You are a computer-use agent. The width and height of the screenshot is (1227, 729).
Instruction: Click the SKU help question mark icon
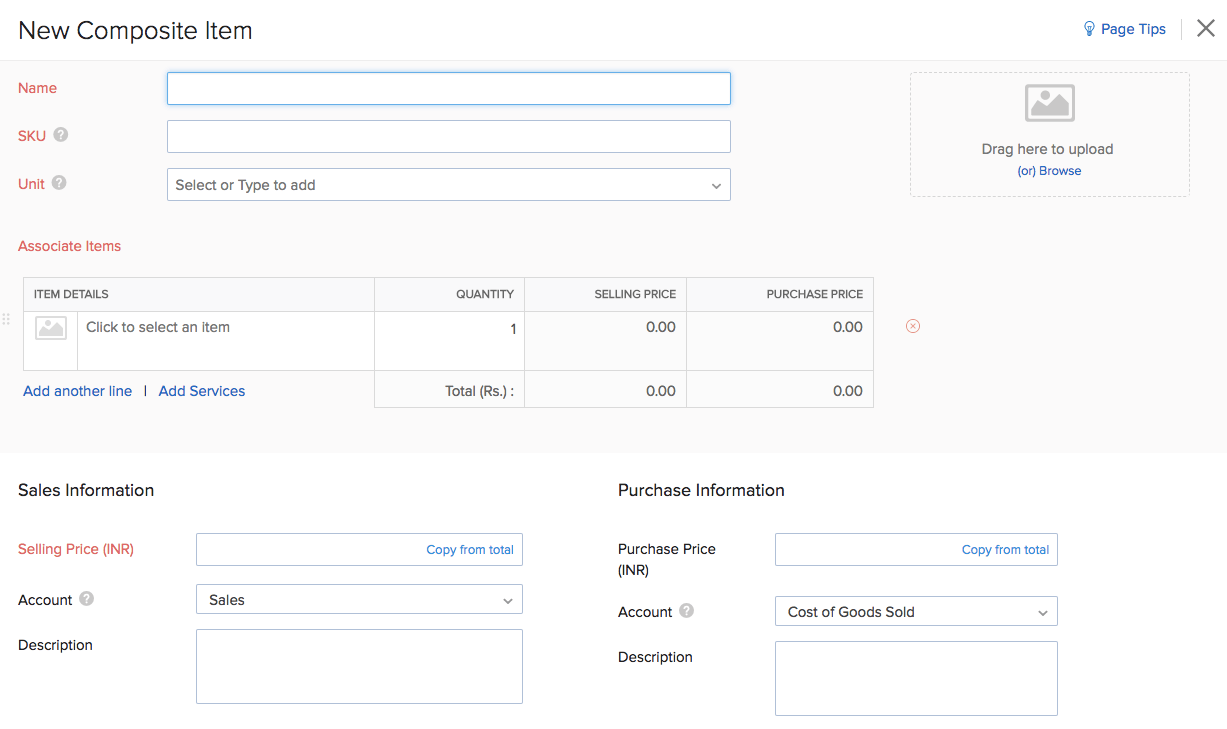[x=61, y=135]
